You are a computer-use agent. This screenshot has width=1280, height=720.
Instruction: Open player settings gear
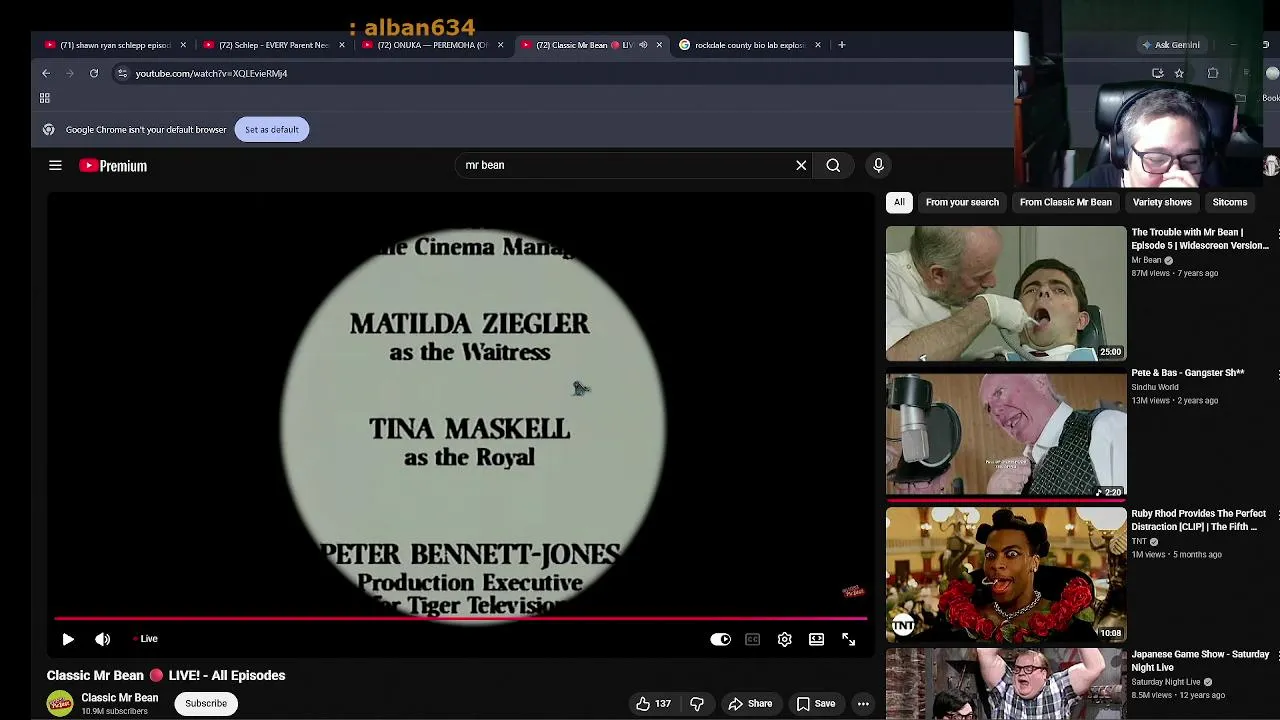pos(784,639)
